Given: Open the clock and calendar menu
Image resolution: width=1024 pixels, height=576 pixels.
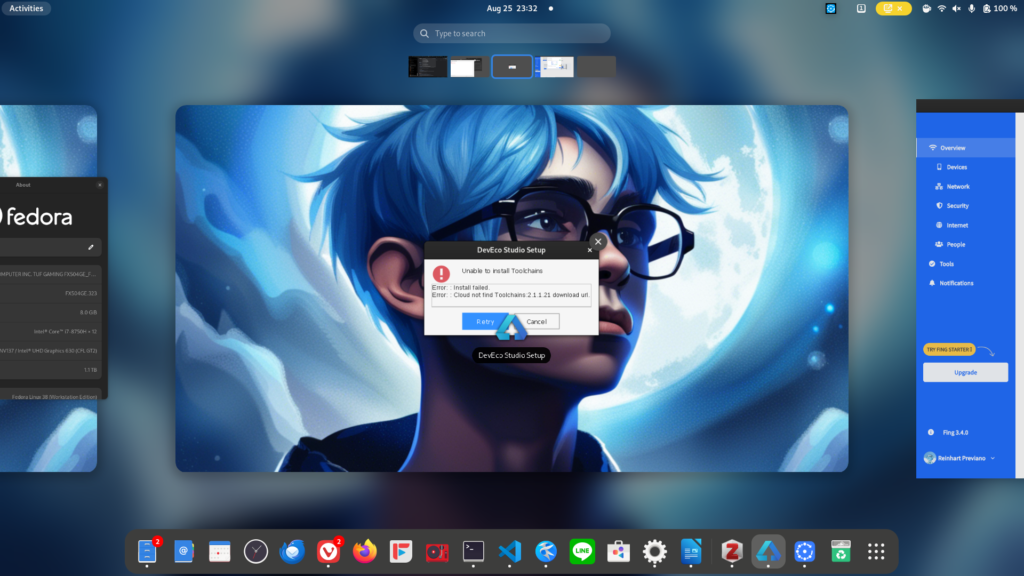Looking at the screenshot, I should coord(512,8).
